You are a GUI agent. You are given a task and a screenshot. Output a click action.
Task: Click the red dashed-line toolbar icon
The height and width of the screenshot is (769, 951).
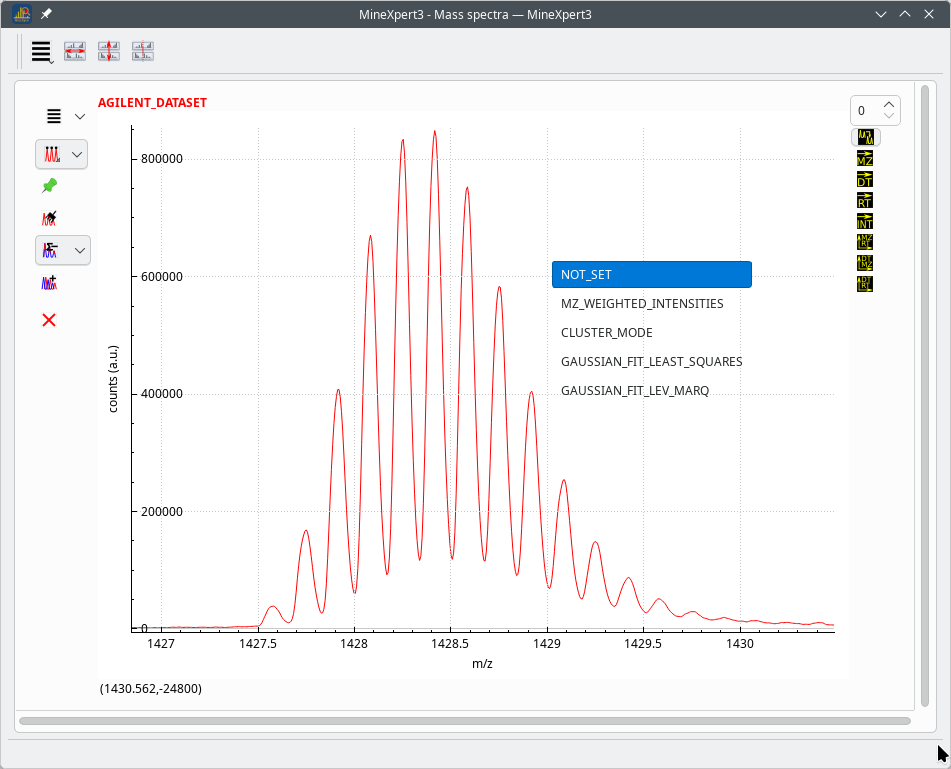pyautogui.click(x=143, y=52)
